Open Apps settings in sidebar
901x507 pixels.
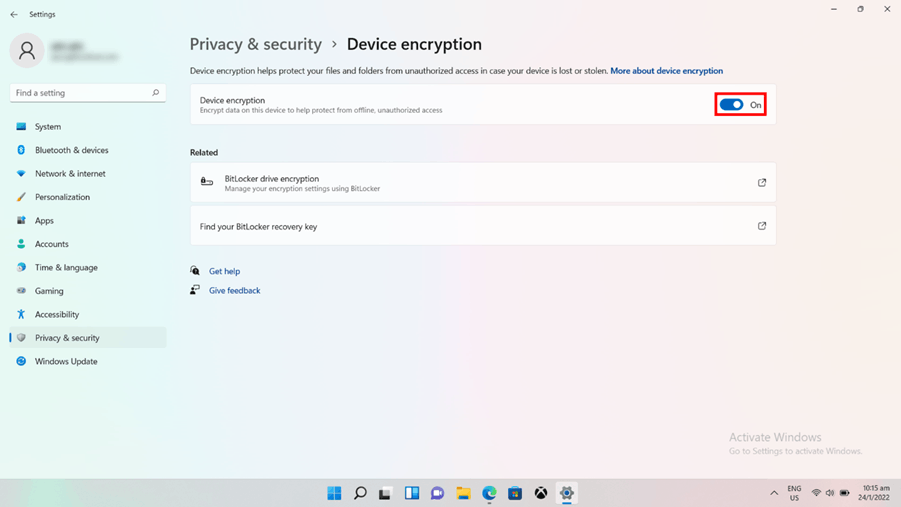[88, 221]
